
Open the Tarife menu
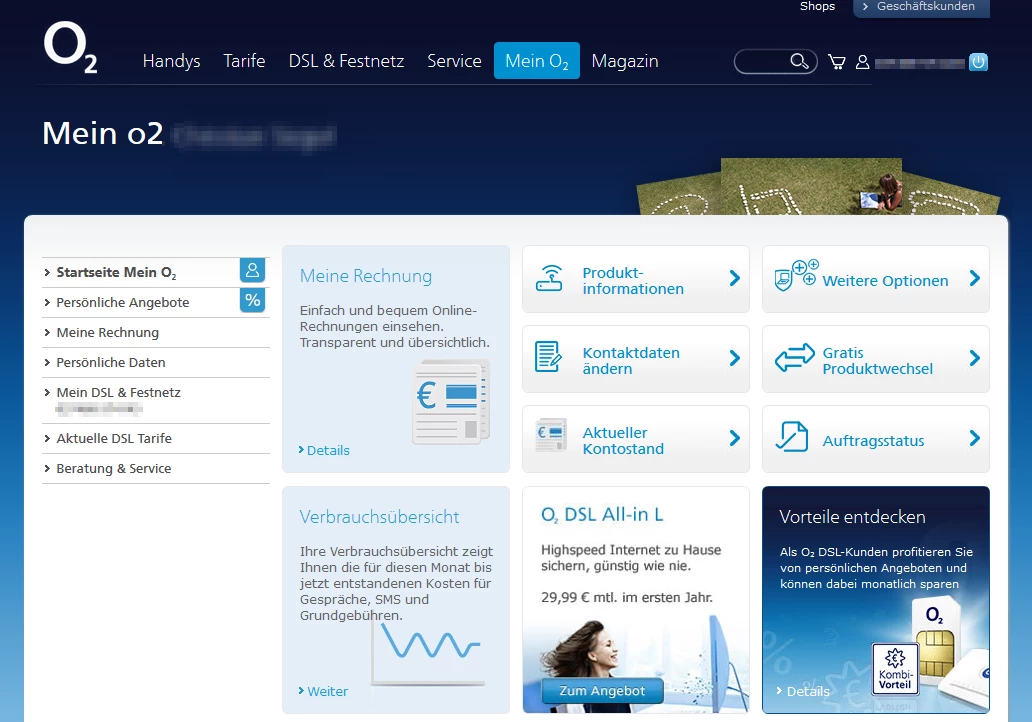point(244,61)
